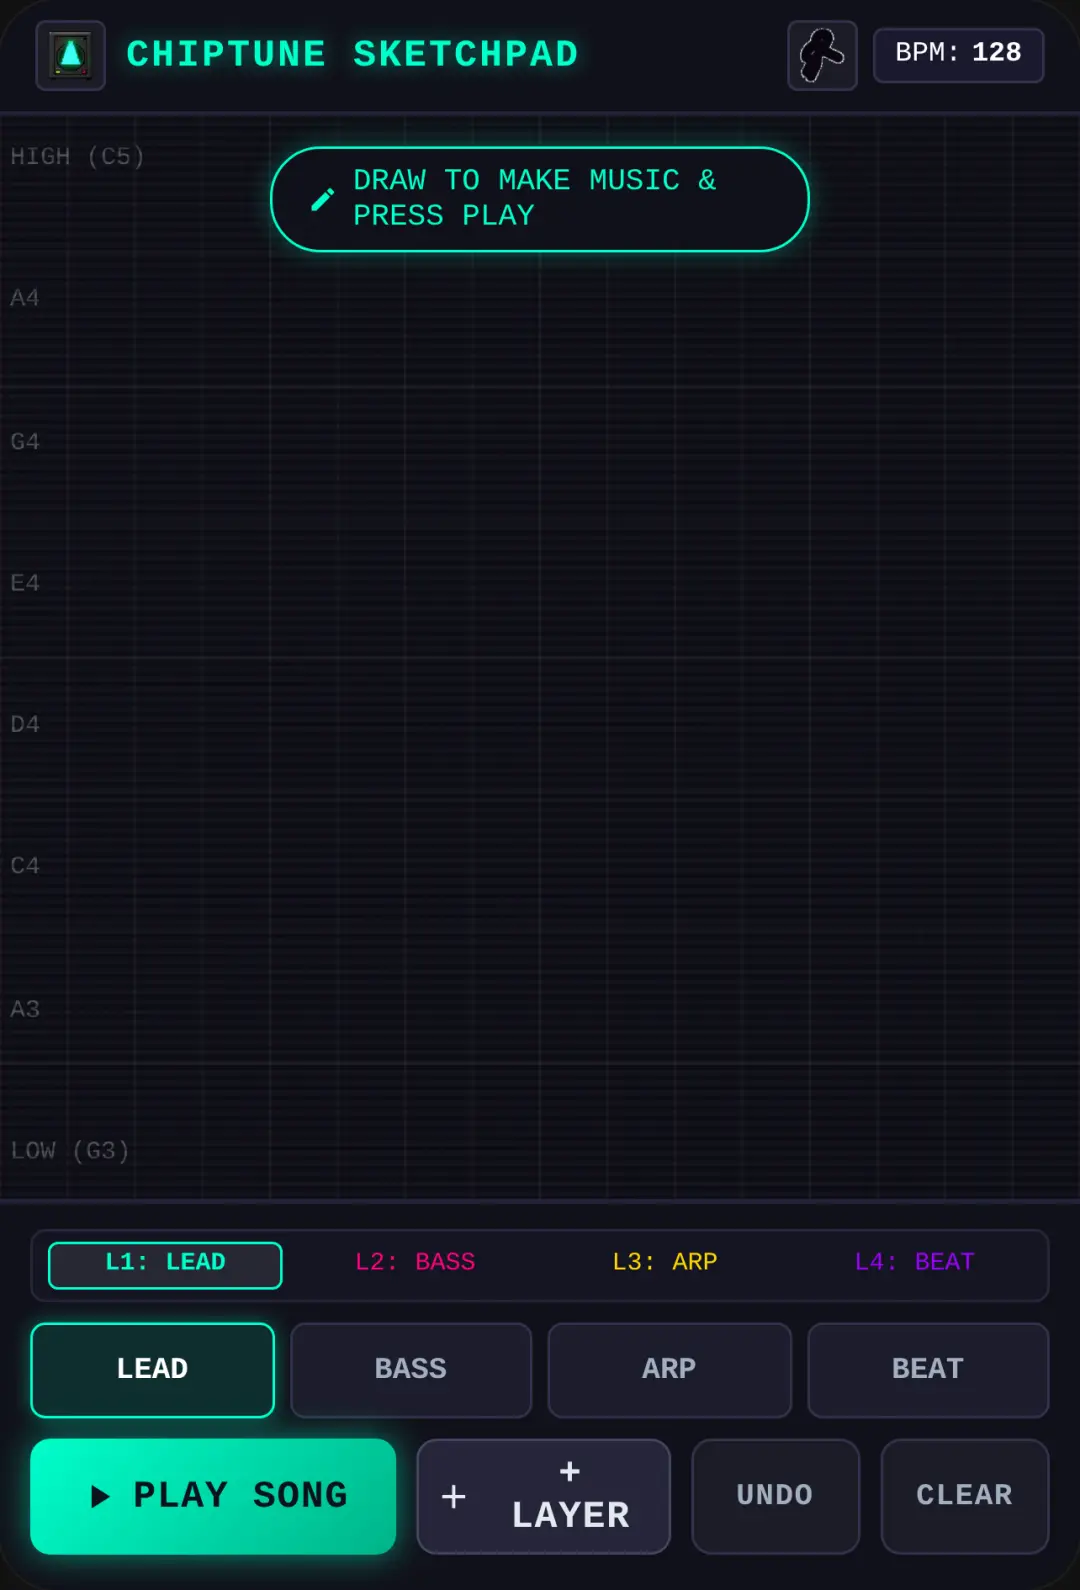Click the 'DRAW TO MAKE MUSIC & PRESS PLAY' hint
The width and height of the screenshot is (1080, 1590).
pos(540,199)
